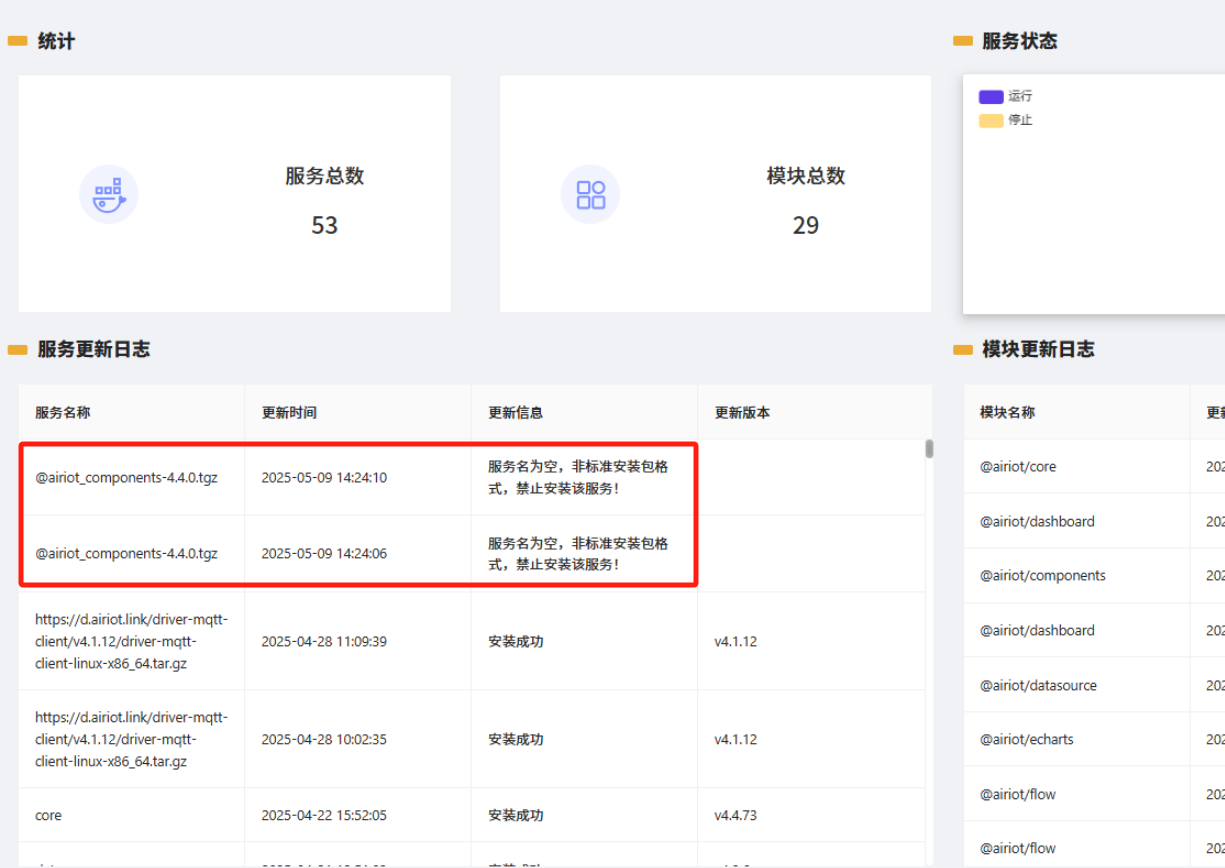The width and height of the screenshot is (1225, 868).
Task: Toggle the yellow 停止 legend swatch
Action: point(991,120)
